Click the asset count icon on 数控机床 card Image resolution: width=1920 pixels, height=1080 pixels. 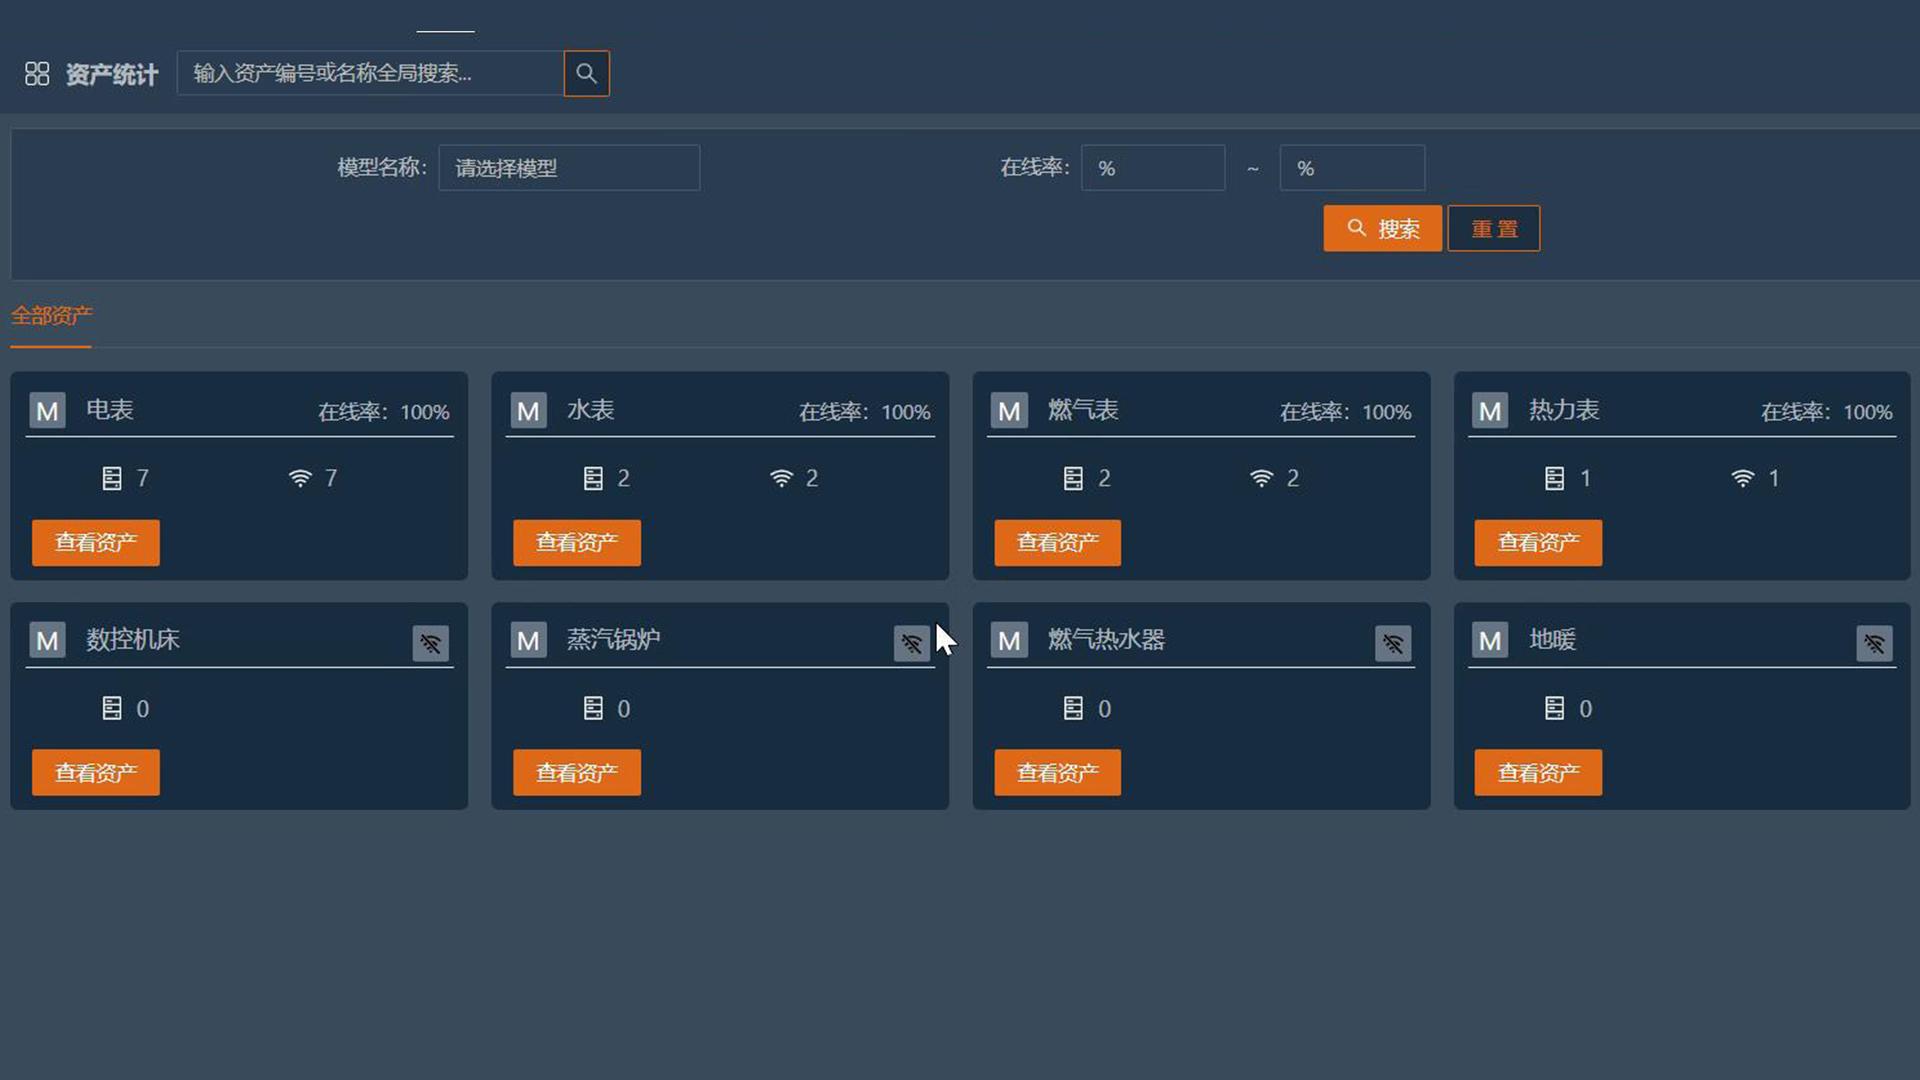(112, 709)
